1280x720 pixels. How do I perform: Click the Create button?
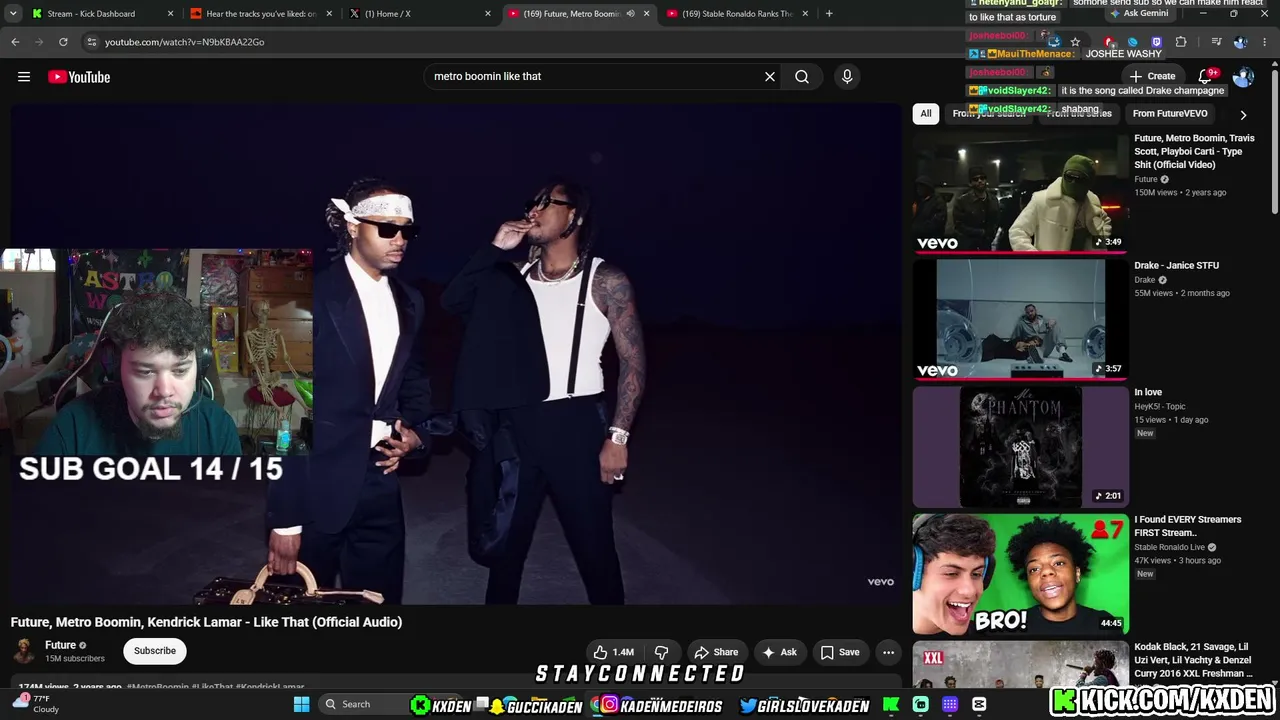[x=1152, y=76]
